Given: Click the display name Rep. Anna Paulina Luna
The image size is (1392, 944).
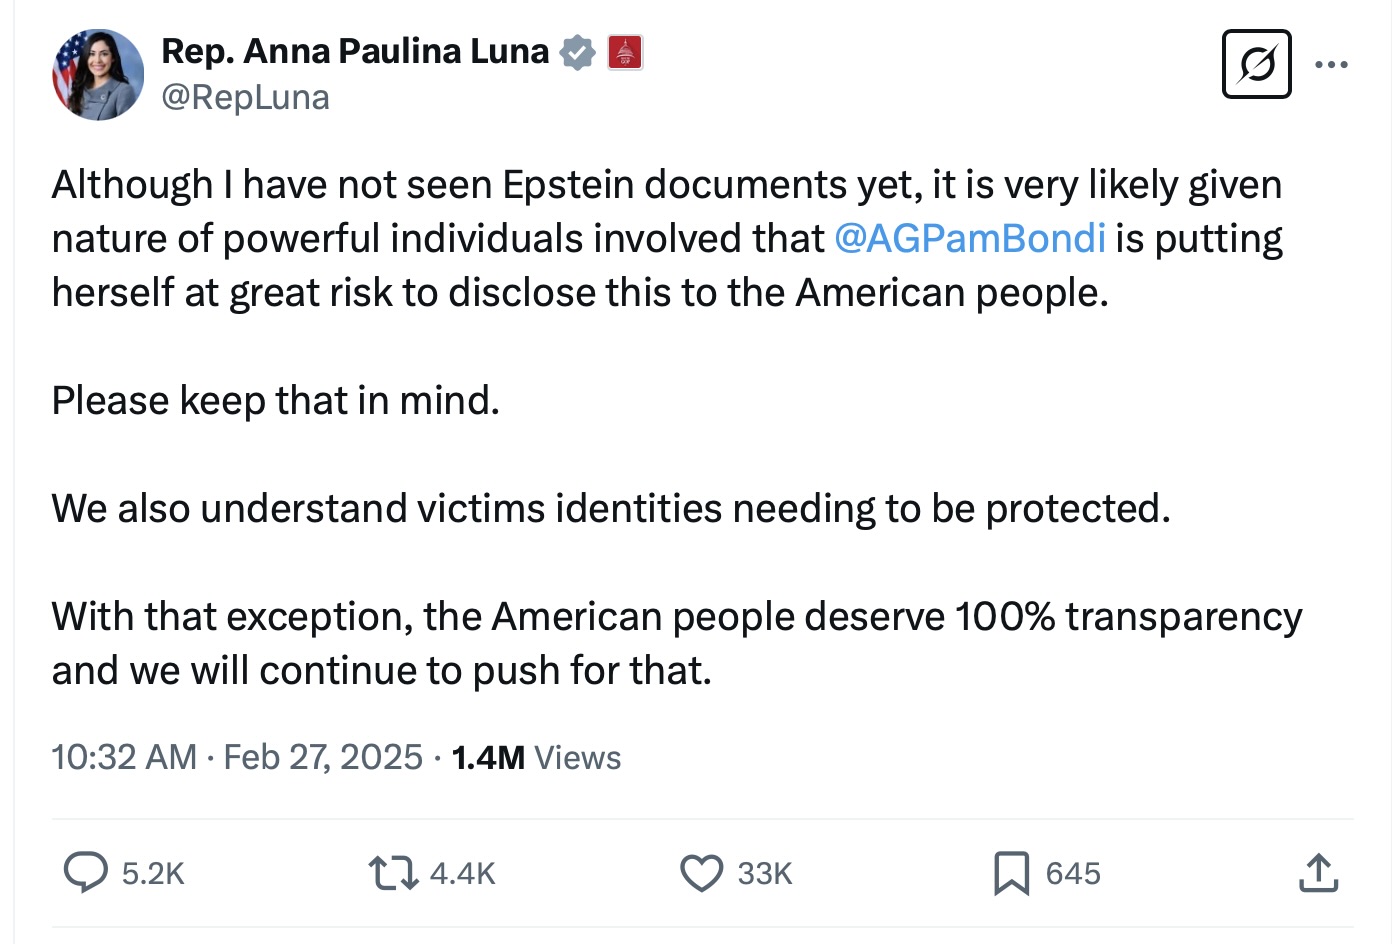Looking at the screenshot, I should (355, 51).
